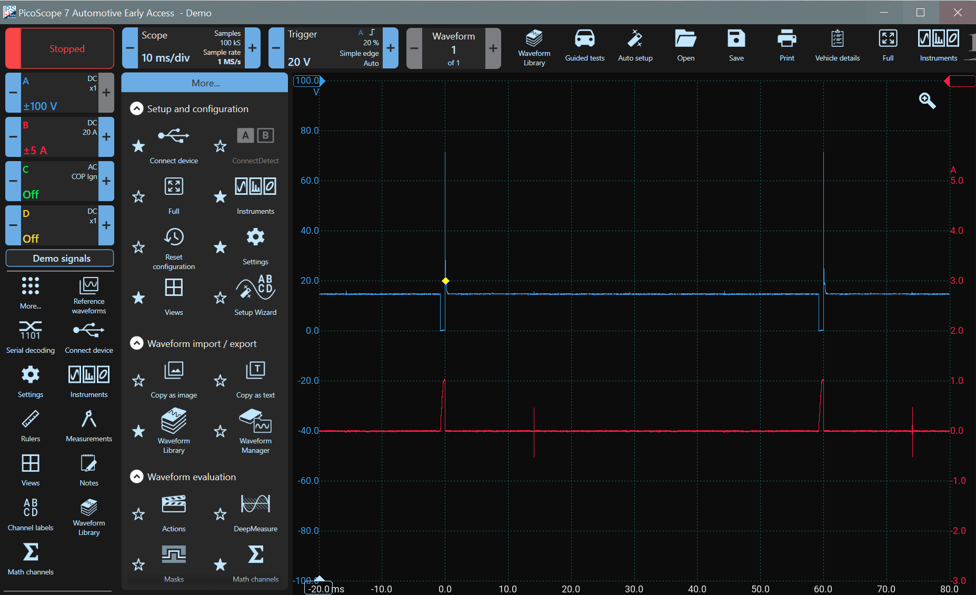Toggle favorite star next to DeepMeasure

220,515
